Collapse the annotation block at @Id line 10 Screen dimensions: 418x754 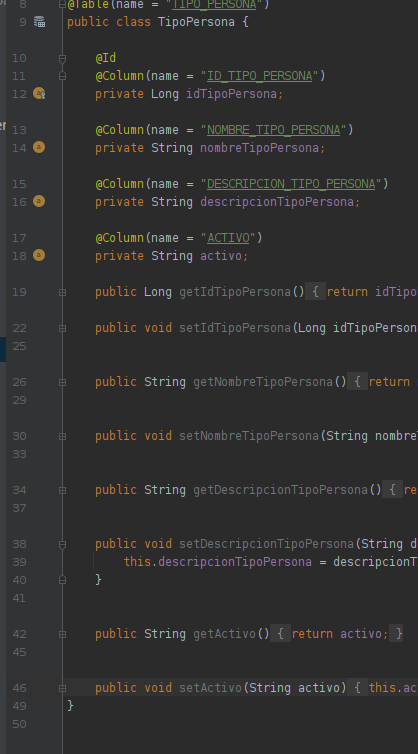point(62,59)
